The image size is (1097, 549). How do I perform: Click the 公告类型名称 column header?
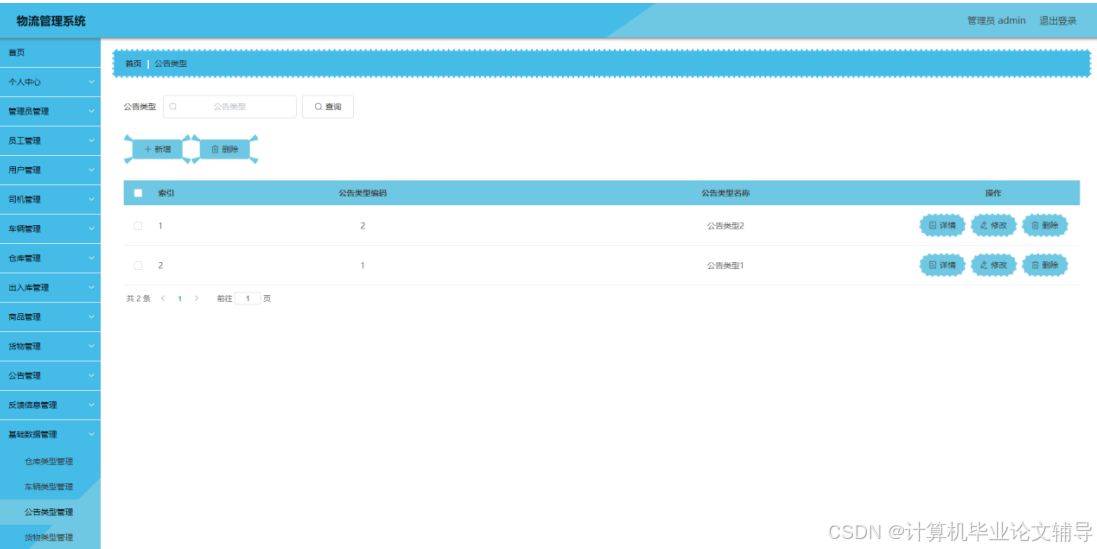point(726,193)
